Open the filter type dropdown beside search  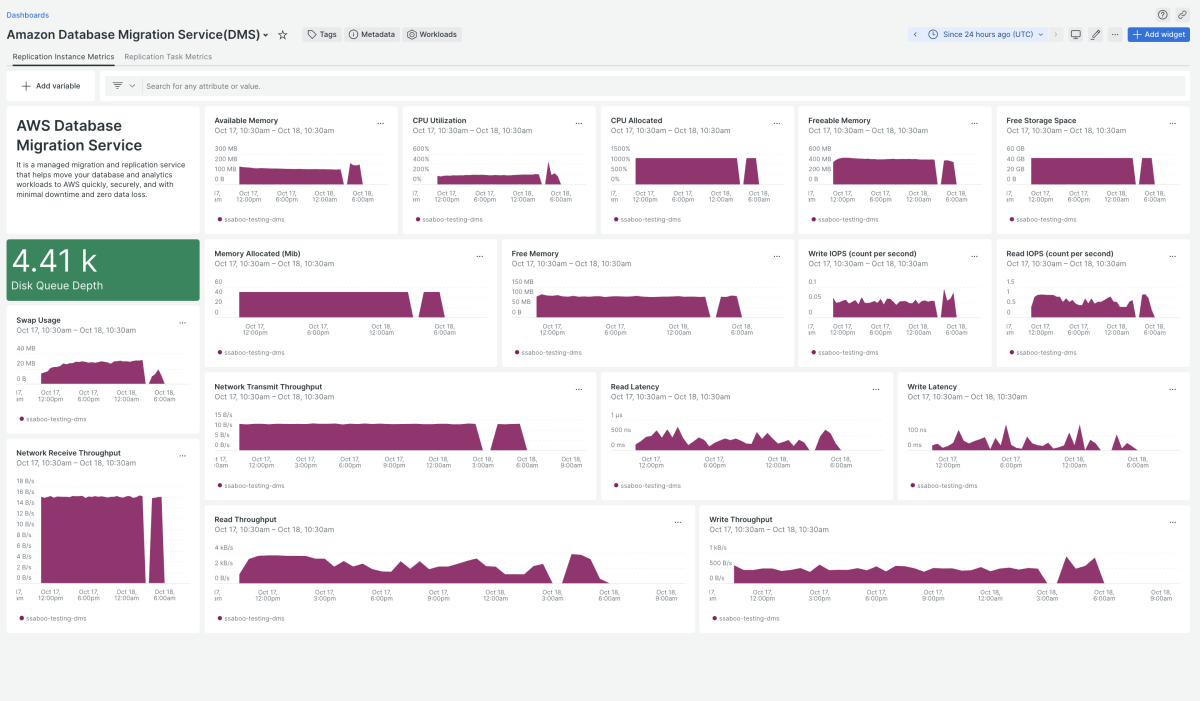tap(124, 86)
